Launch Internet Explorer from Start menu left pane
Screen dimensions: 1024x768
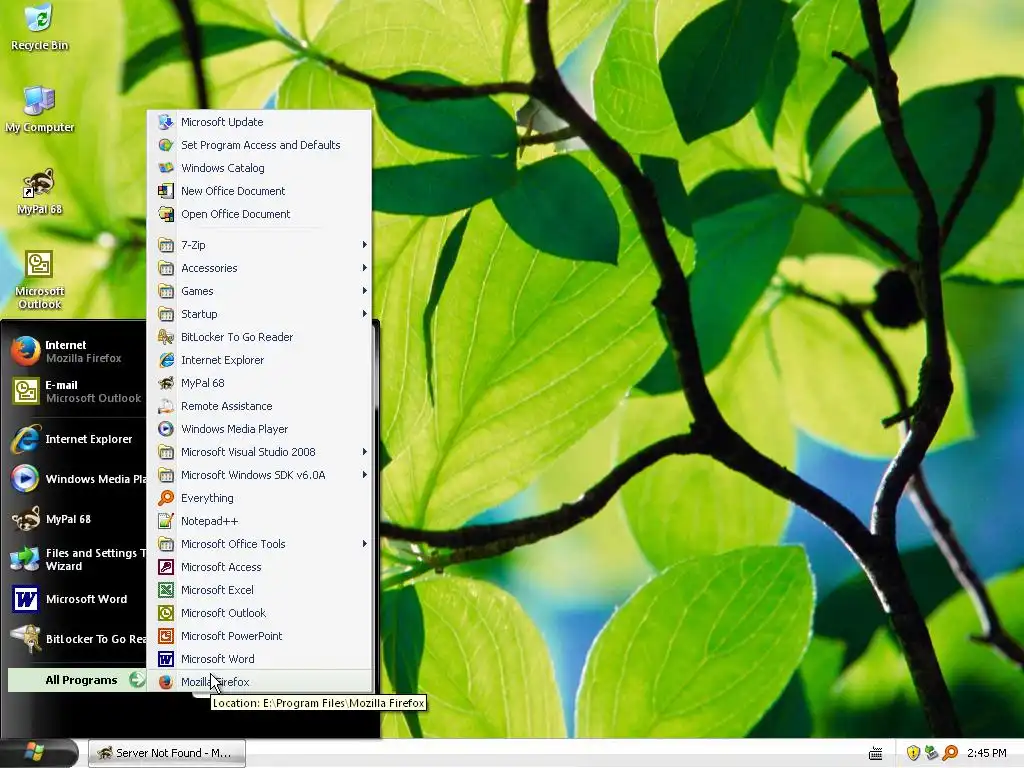coord(76,439)
